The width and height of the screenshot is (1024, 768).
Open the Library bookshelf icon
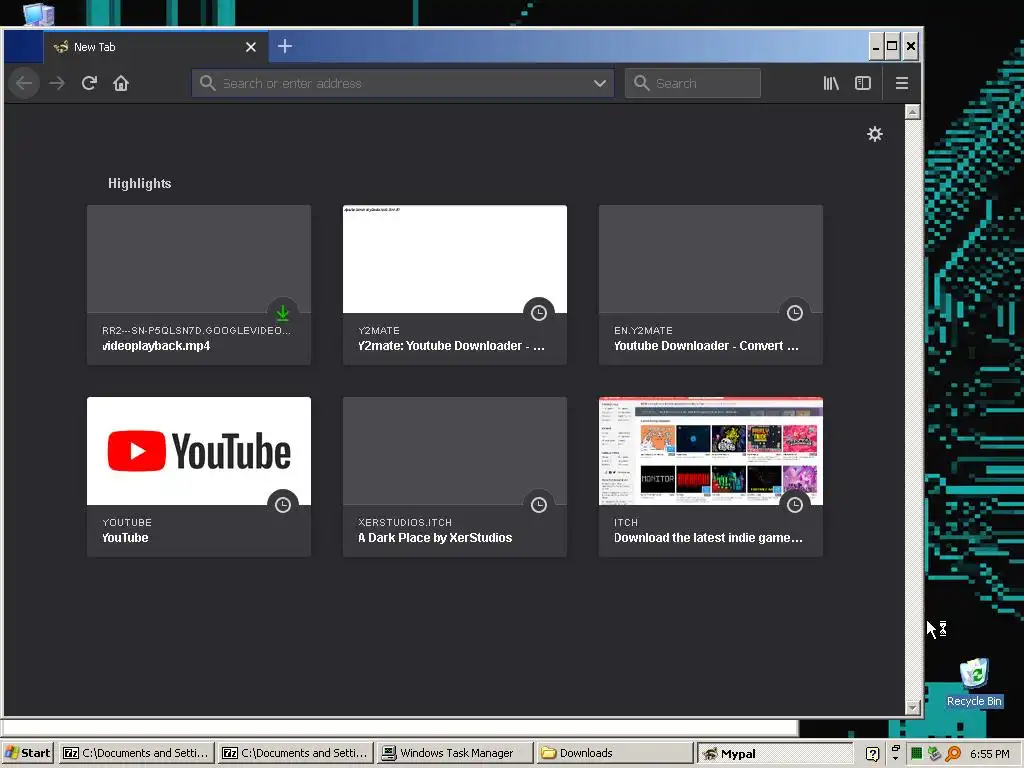(x=831, y=83)
